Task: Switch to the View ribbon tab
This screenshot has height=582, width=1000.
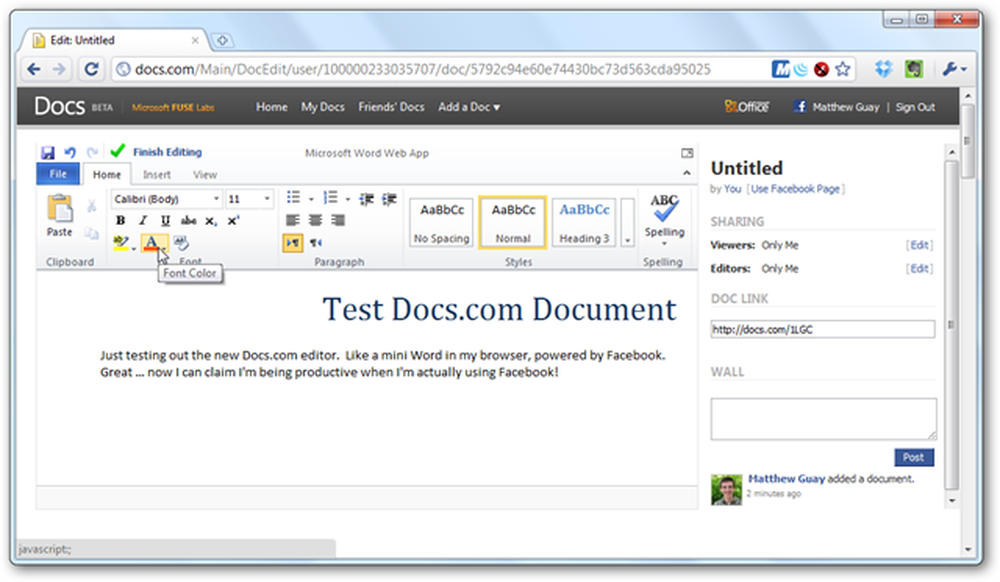Action: pyautogui.click(x=205, y=175)
